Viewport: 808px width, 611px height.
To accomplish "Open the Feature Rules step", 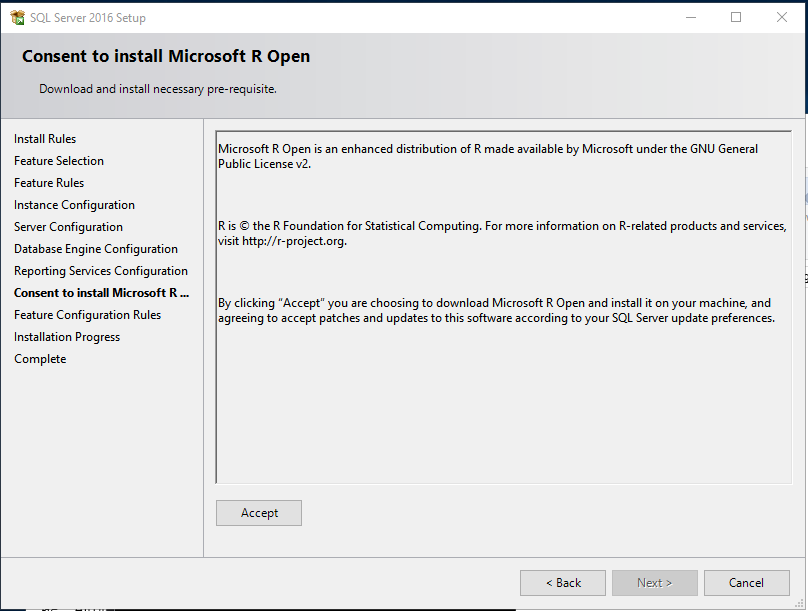I will pyautogui.click(x=49, y=182).
